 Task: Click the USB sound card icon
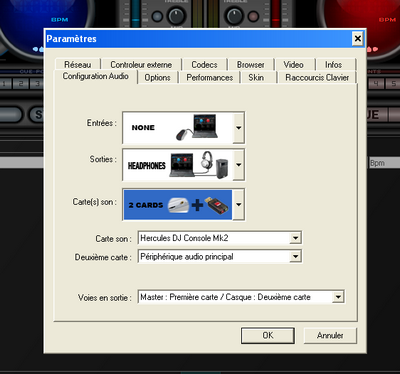217,205
